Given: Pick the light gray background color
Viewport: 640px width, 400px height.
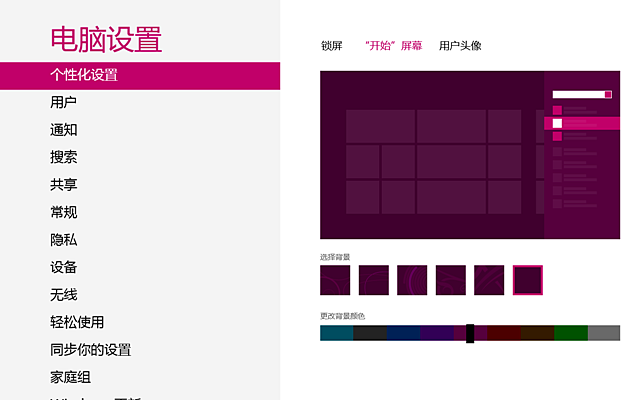Looking at the screenshot, I should click(604, 333).
